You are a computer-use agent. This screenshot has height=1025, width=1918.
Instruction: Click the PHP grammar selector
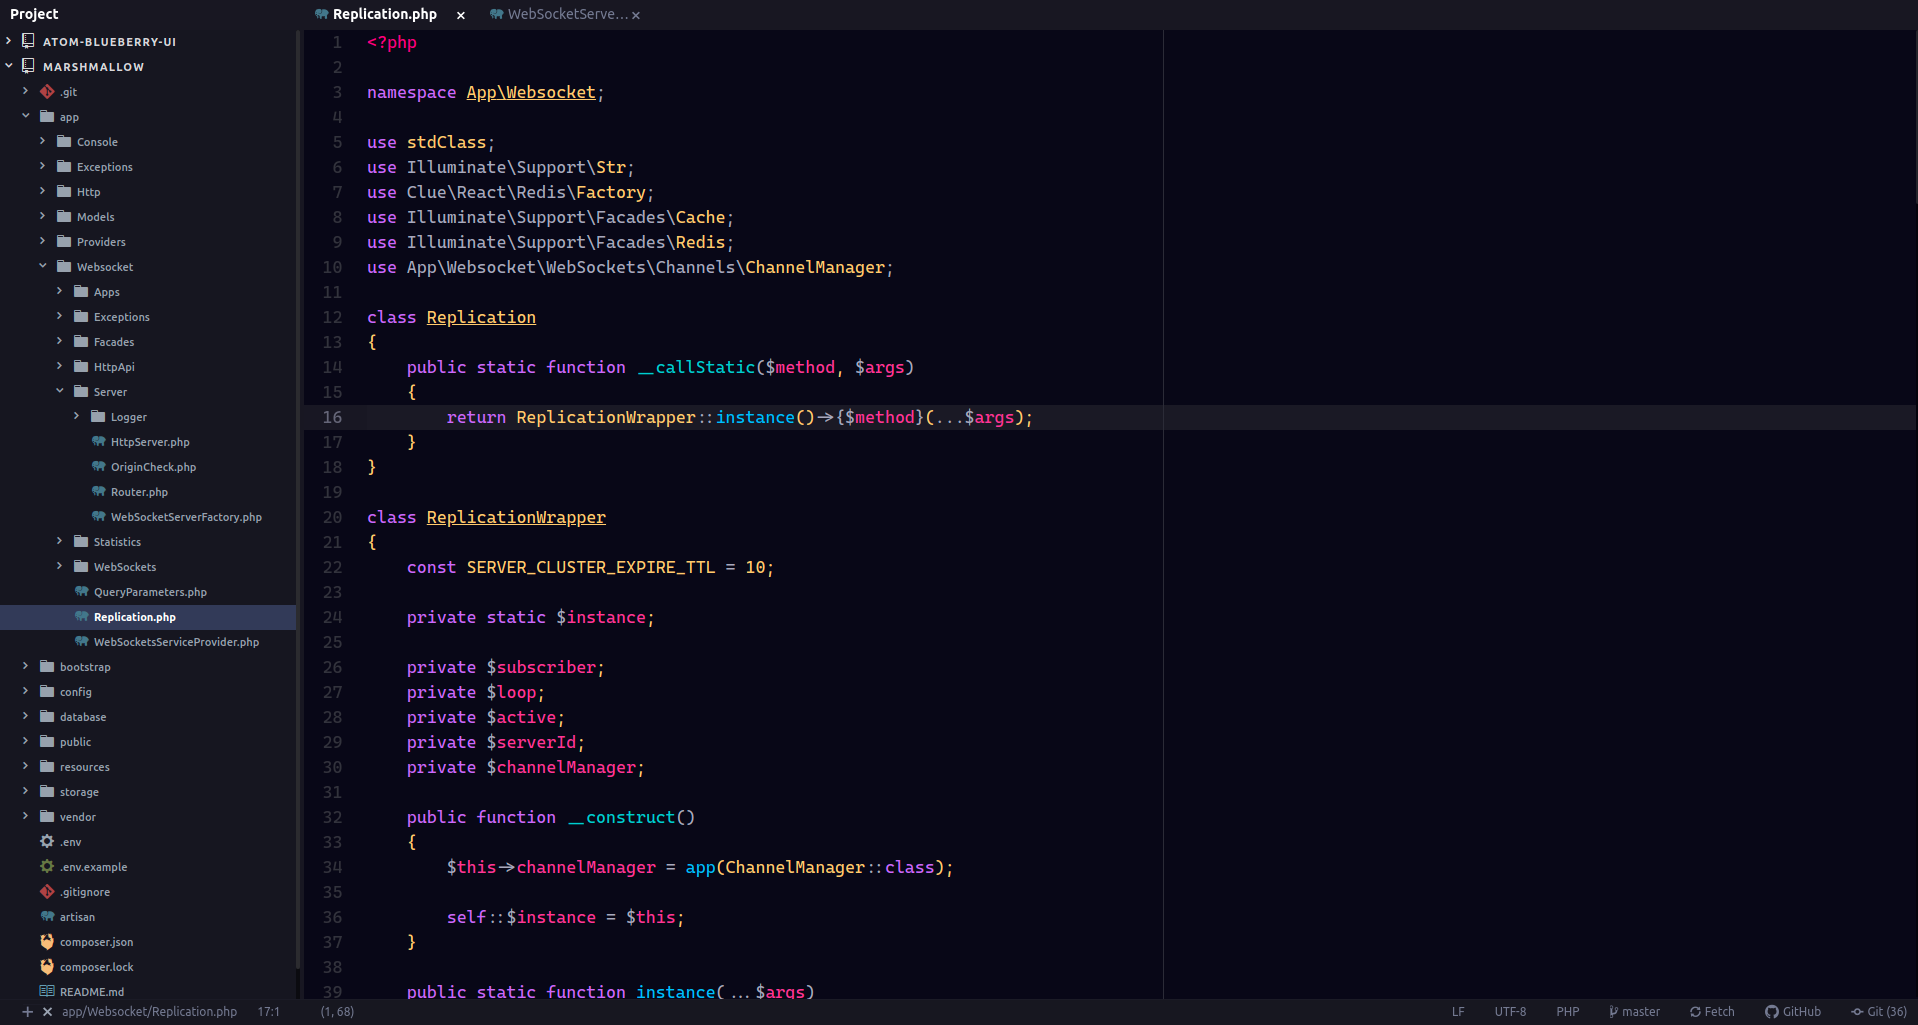1567,1012
